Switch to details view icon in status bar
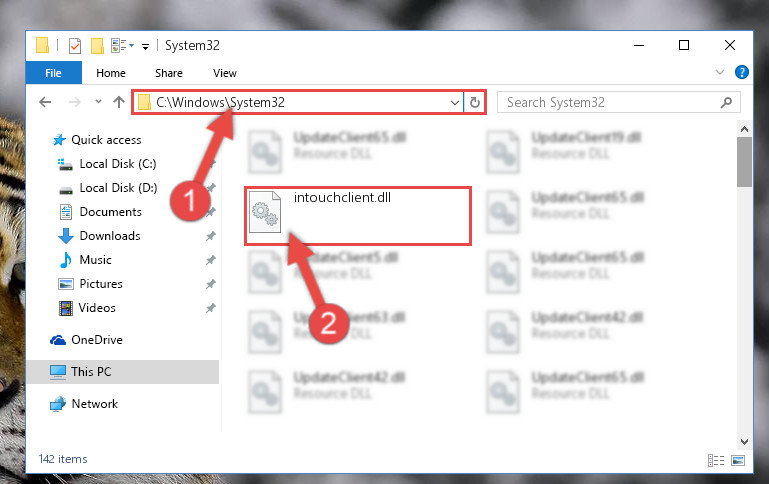Viewport: 769px width, 484px height. pyautogui.click(x=716, y=460)
